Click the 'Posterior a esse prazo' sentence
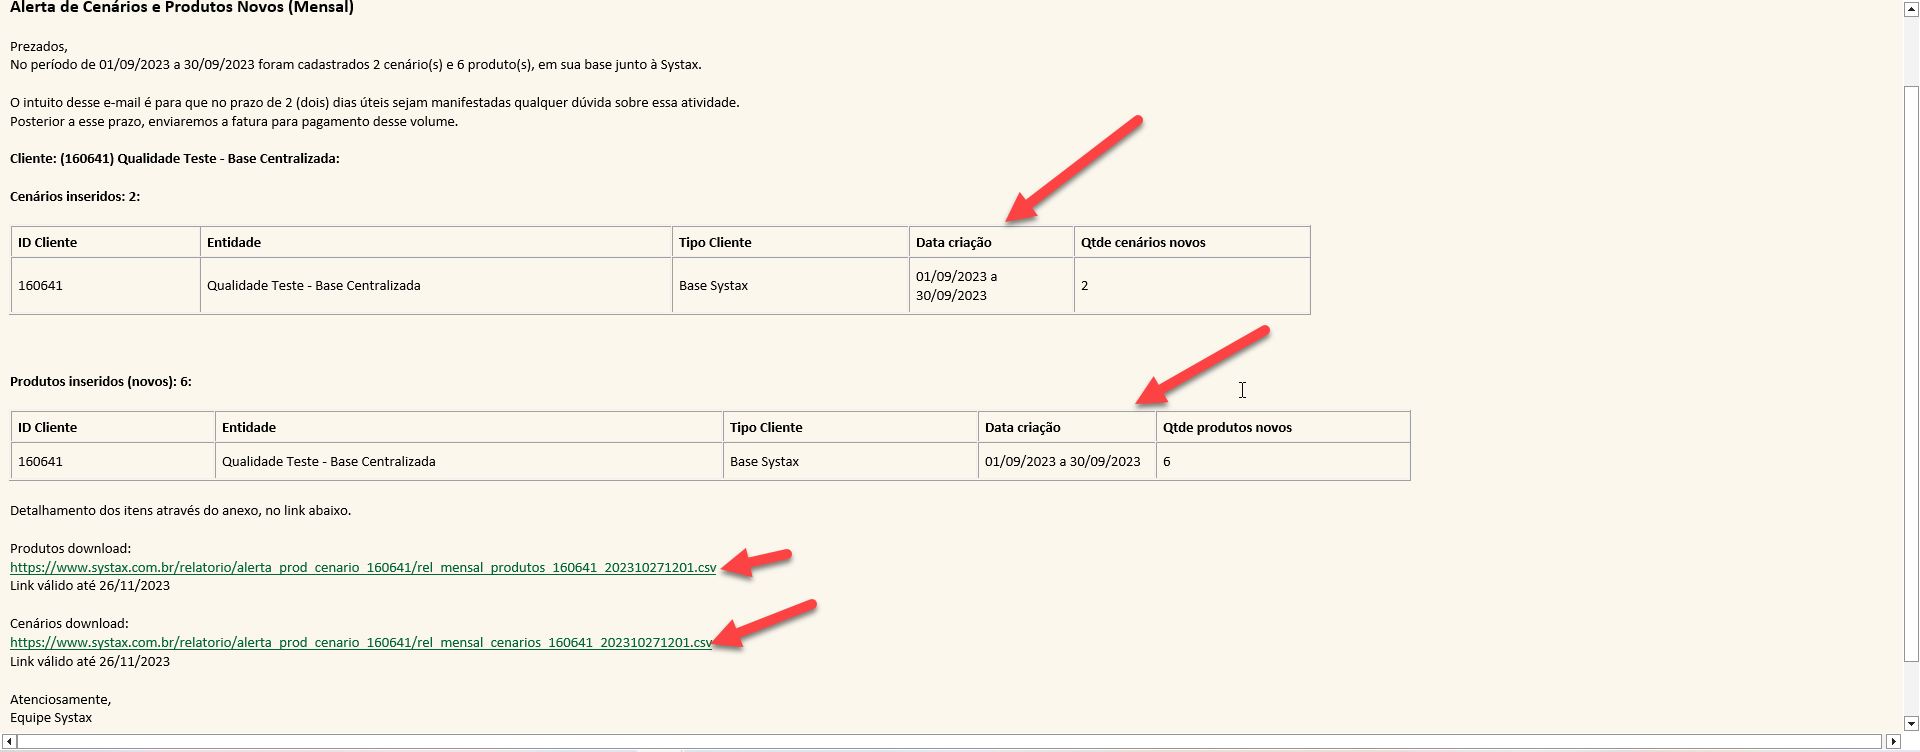 [234, 121]
